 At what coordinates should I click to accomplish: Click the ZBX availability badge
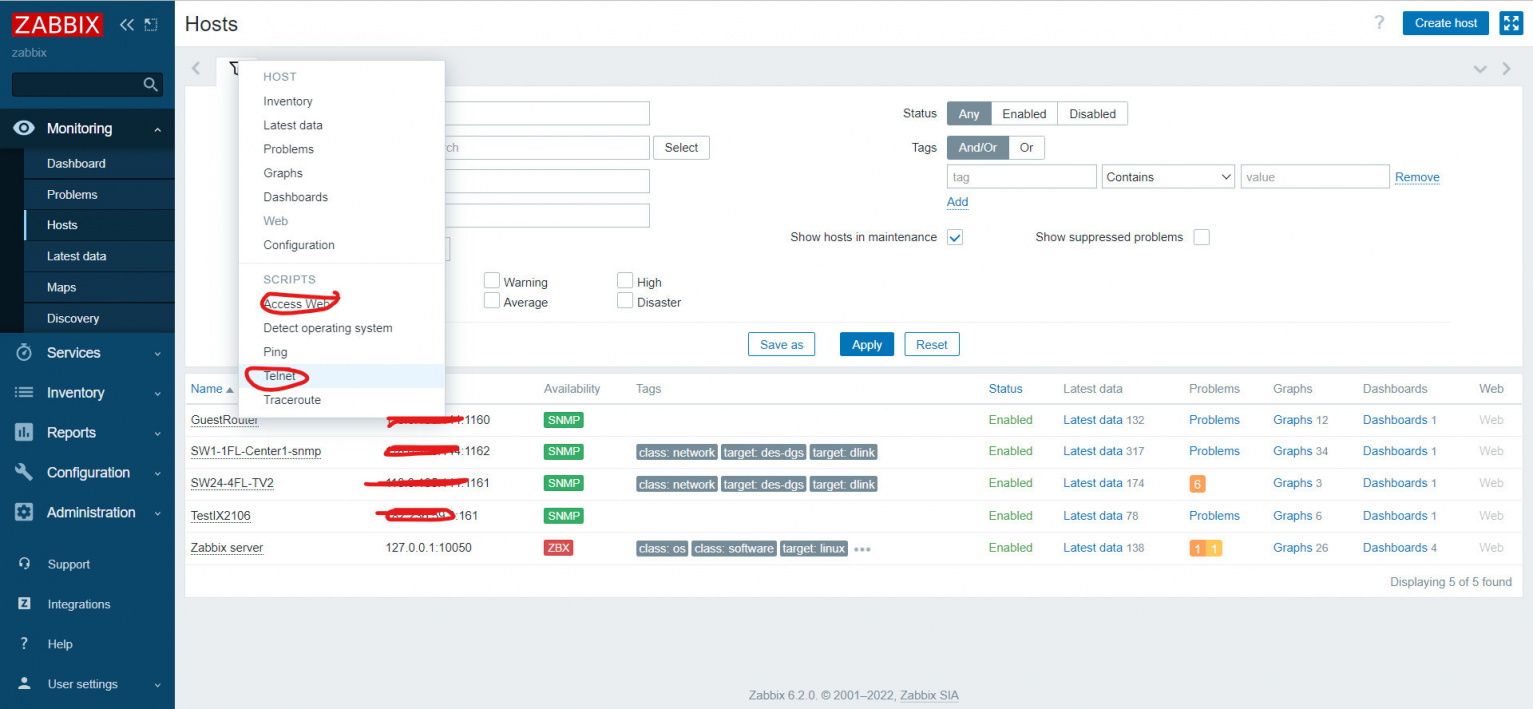click(558, 548)
